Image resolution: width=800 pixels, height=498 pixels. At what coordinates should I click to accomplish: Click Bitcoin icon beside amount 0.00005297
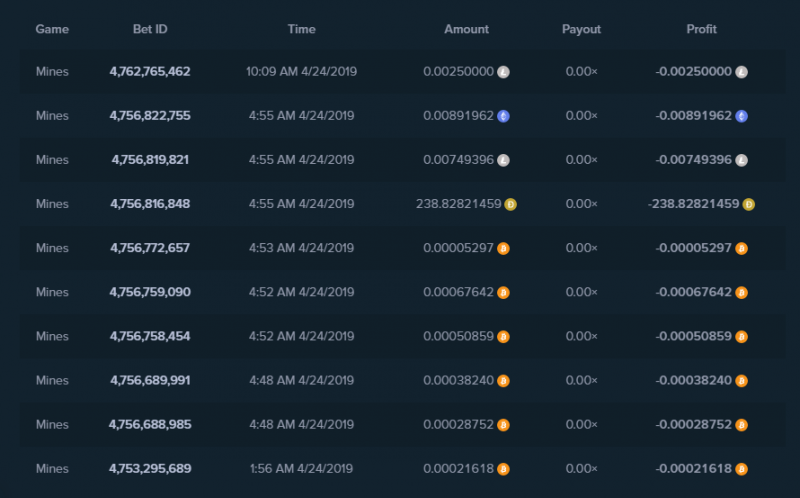[504, 248]
